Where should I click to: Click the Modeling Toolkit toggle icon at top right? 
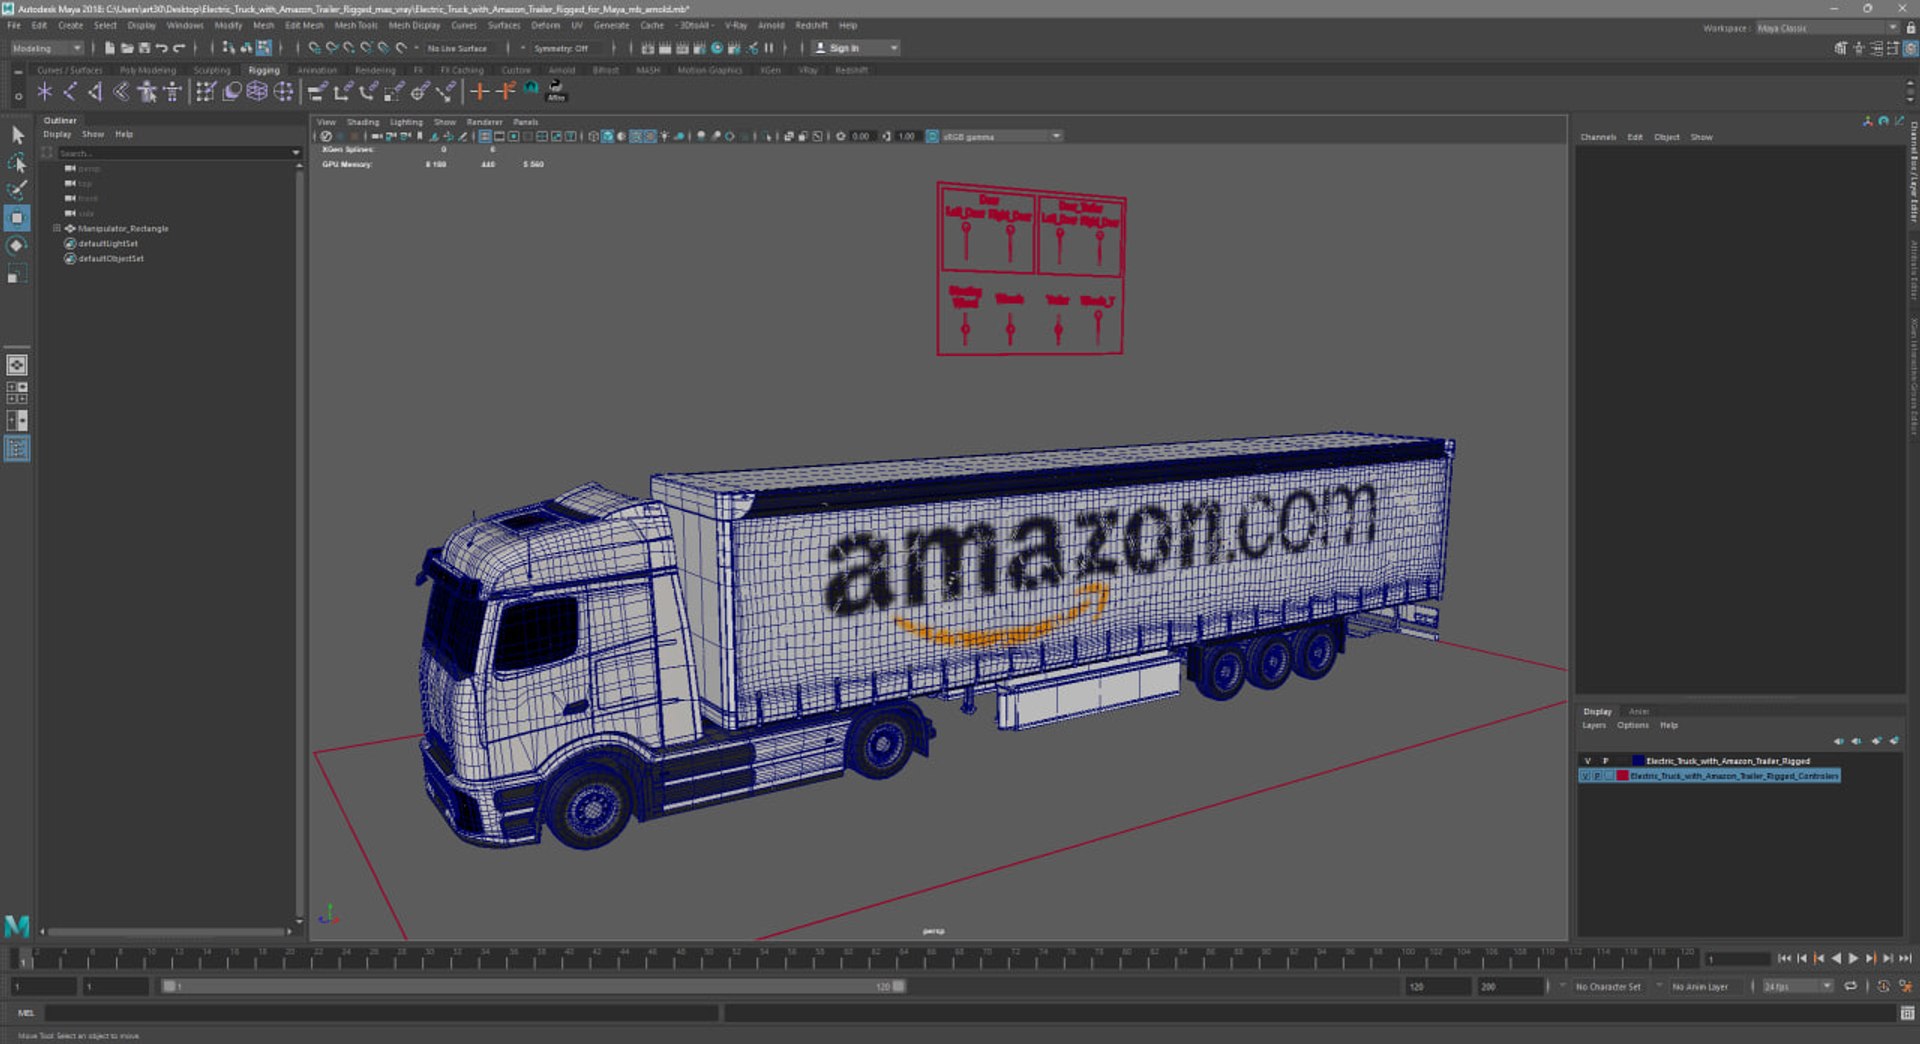coord(1841,48)
